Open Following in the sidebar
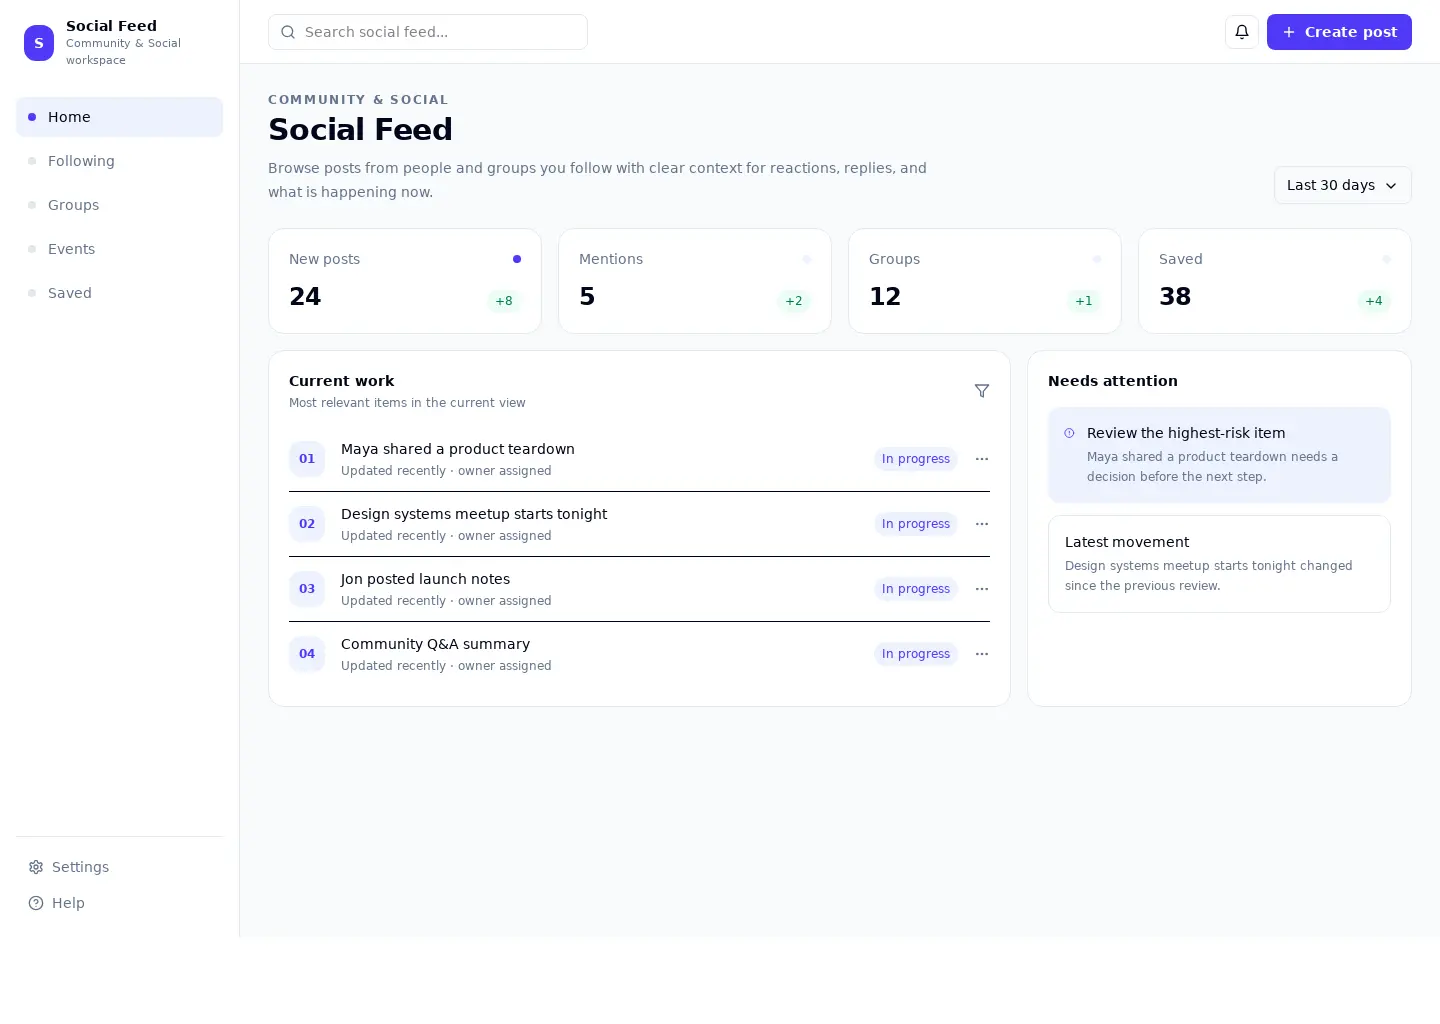 (119, 161)
